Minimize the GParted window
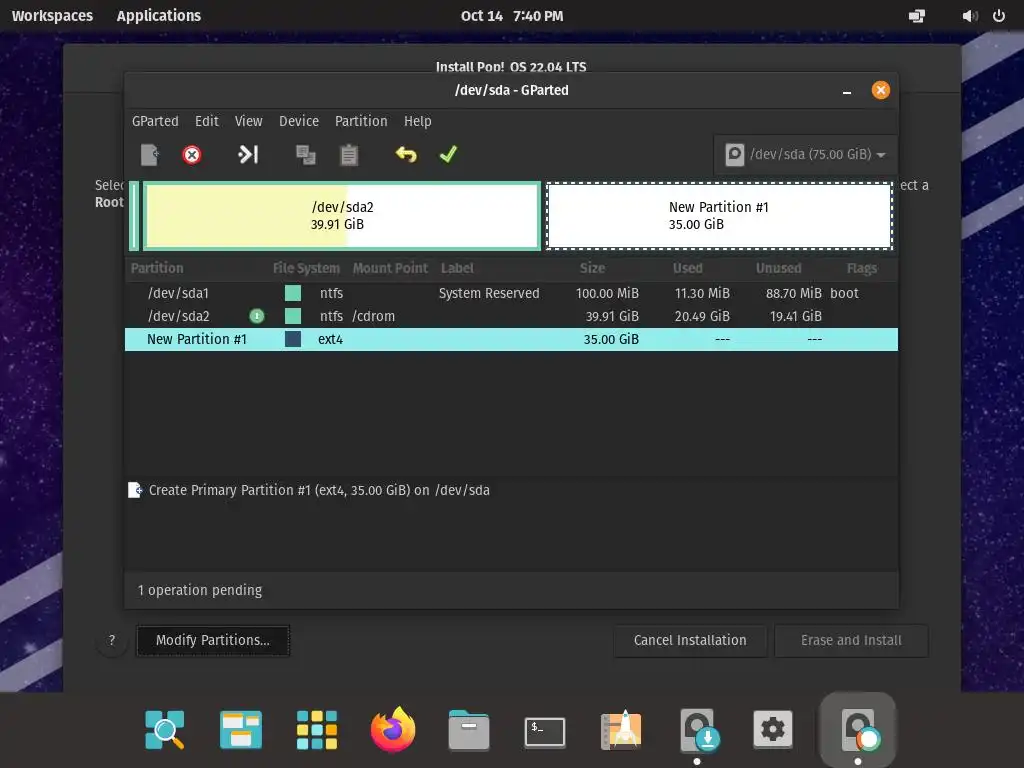1024x768 pixels. pos(847,91)
